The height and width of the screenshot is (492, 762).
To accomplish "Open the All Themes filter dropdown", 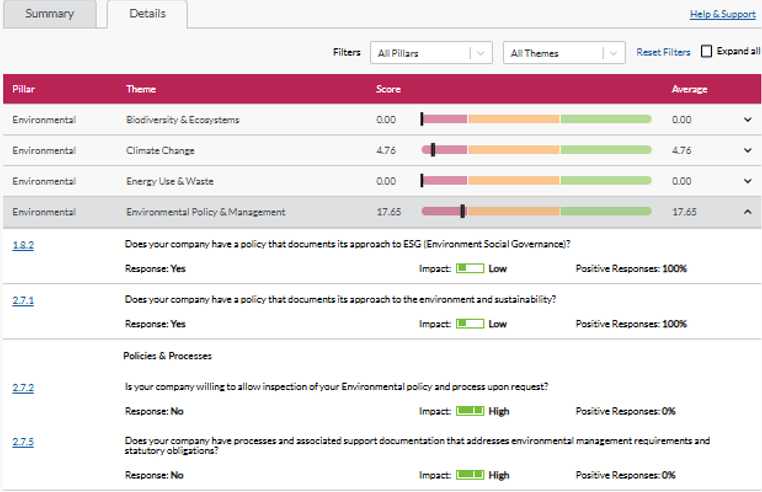I will pos(563,53).
